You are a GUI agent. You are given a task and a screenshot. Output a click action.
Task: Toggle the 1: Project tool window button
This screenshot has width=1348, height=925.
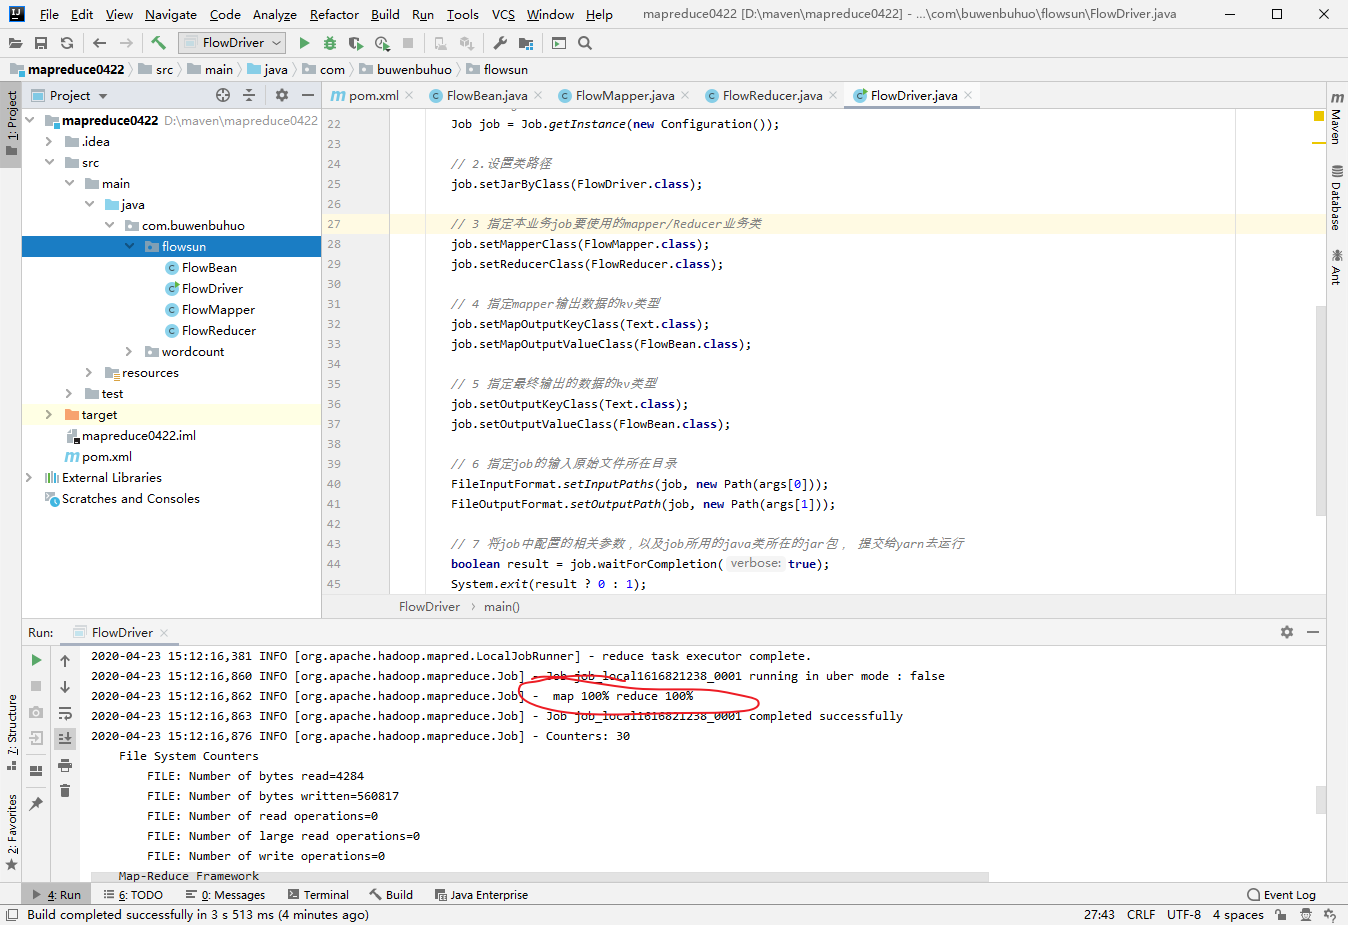pos(11,124)
